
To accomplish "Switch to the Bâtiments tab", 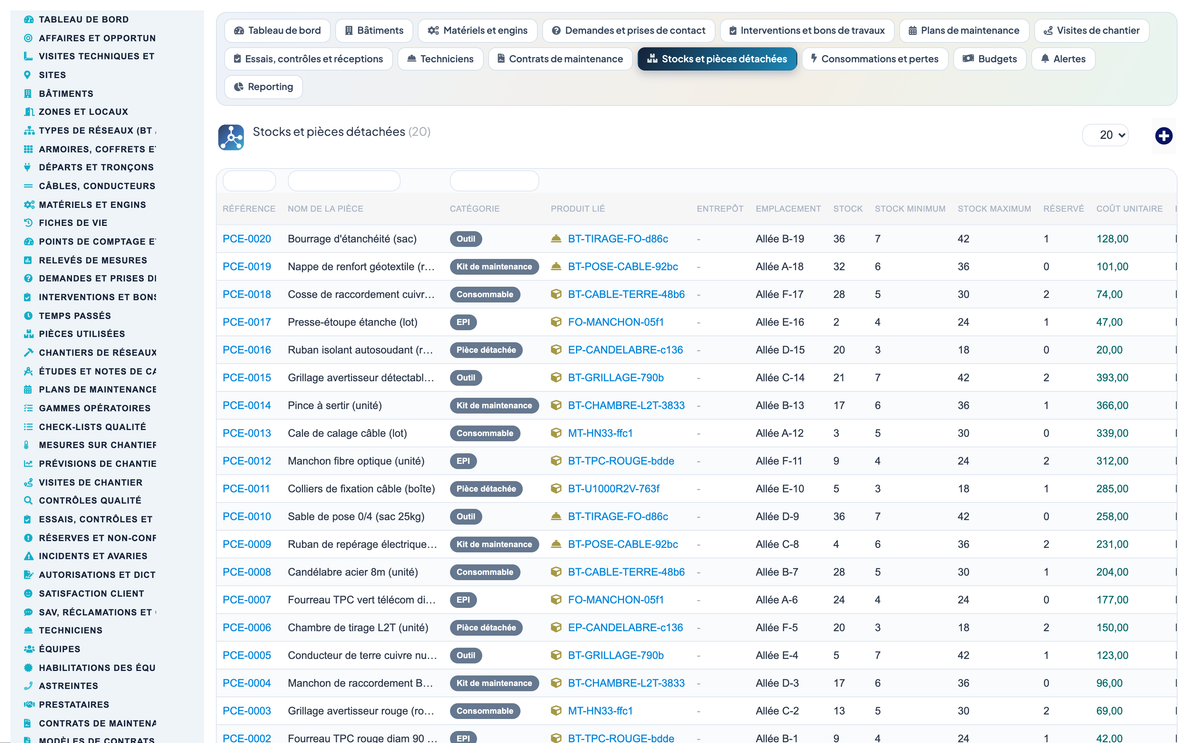I will (x=373, y=31).
